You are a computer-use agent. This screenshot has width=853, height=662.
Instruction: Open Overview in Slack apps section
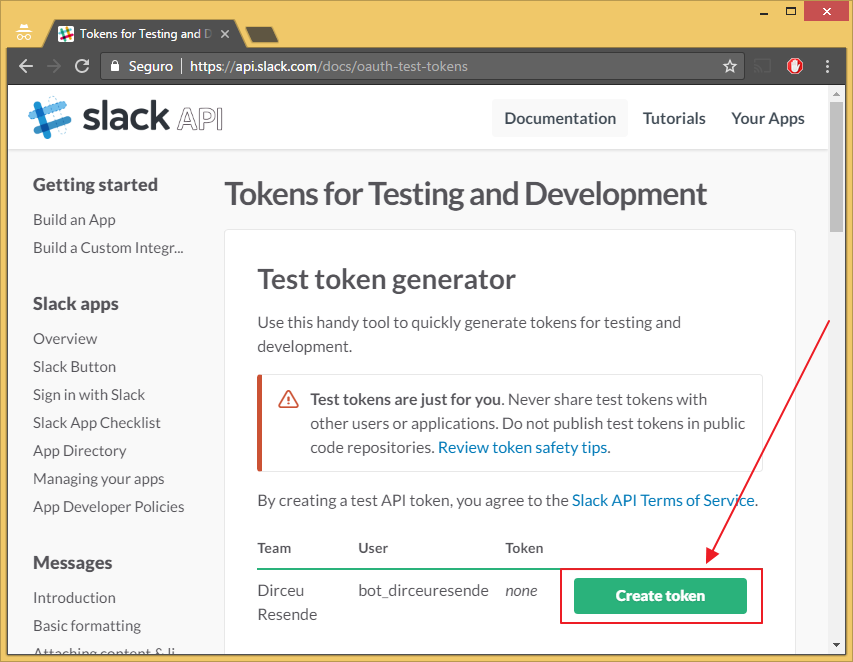point(65,339)
